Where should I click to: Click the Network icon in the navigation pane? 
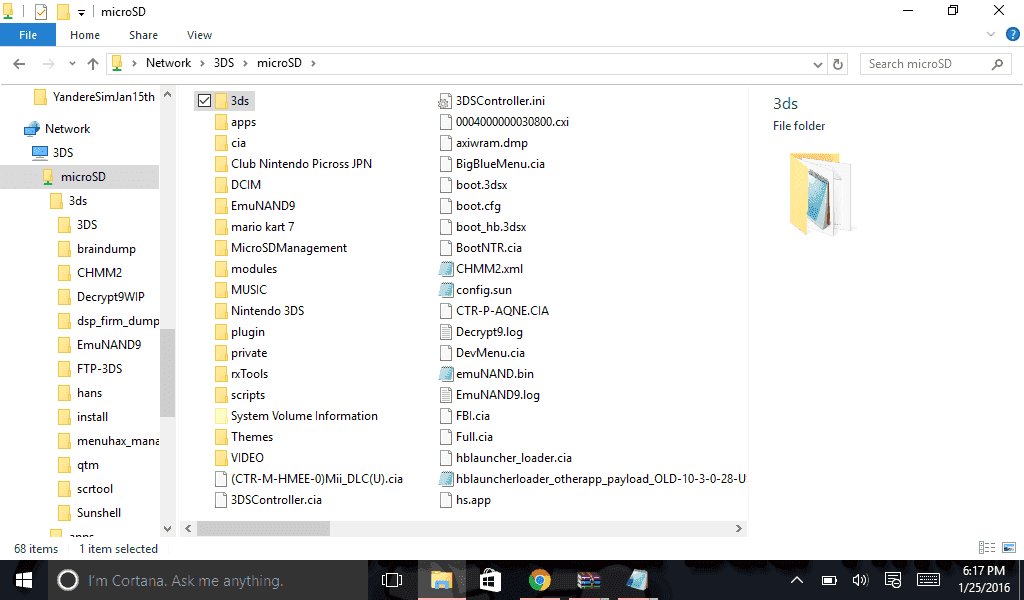31,129
